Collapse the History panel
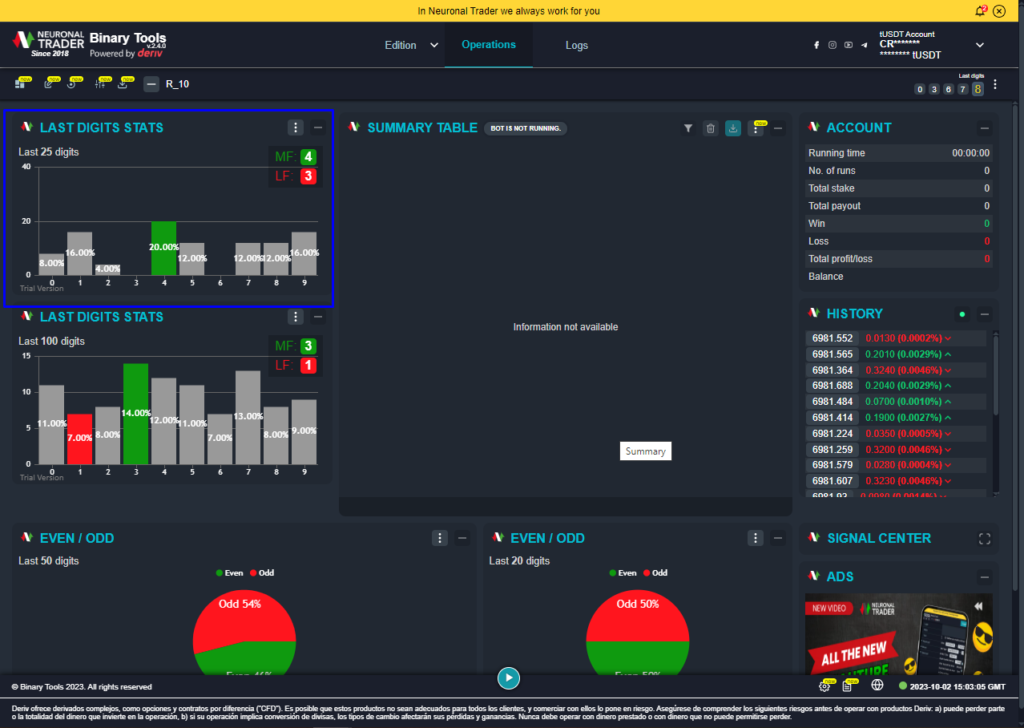The width and height of the screenshot is (1024, 728). click(984, 314)
